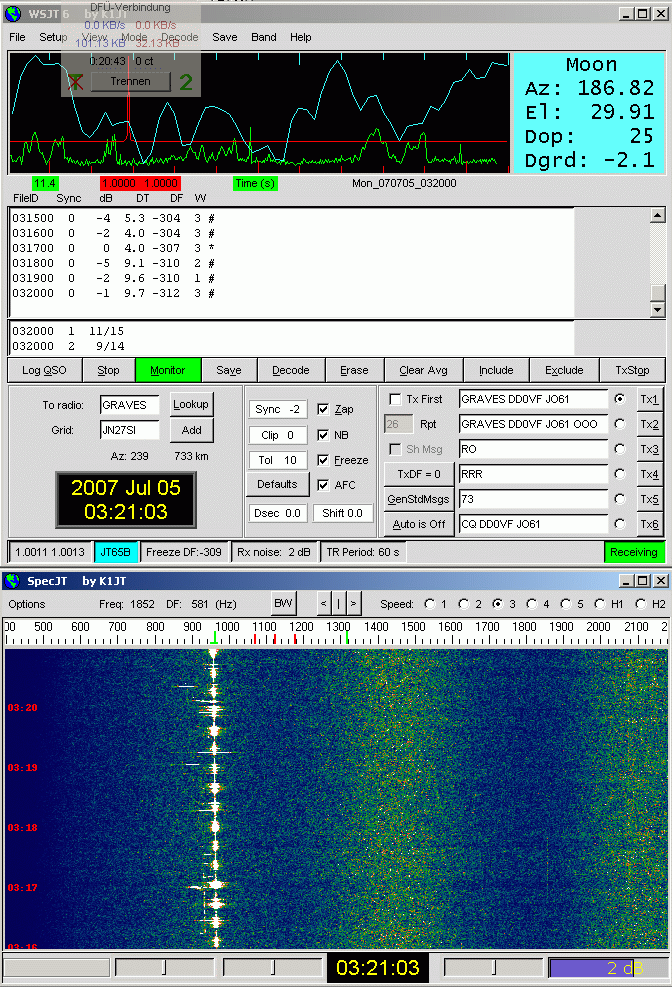The image size is (672, 987).
Task: Click the right arrow button in SpecJT
Action: tap(354, 604)
